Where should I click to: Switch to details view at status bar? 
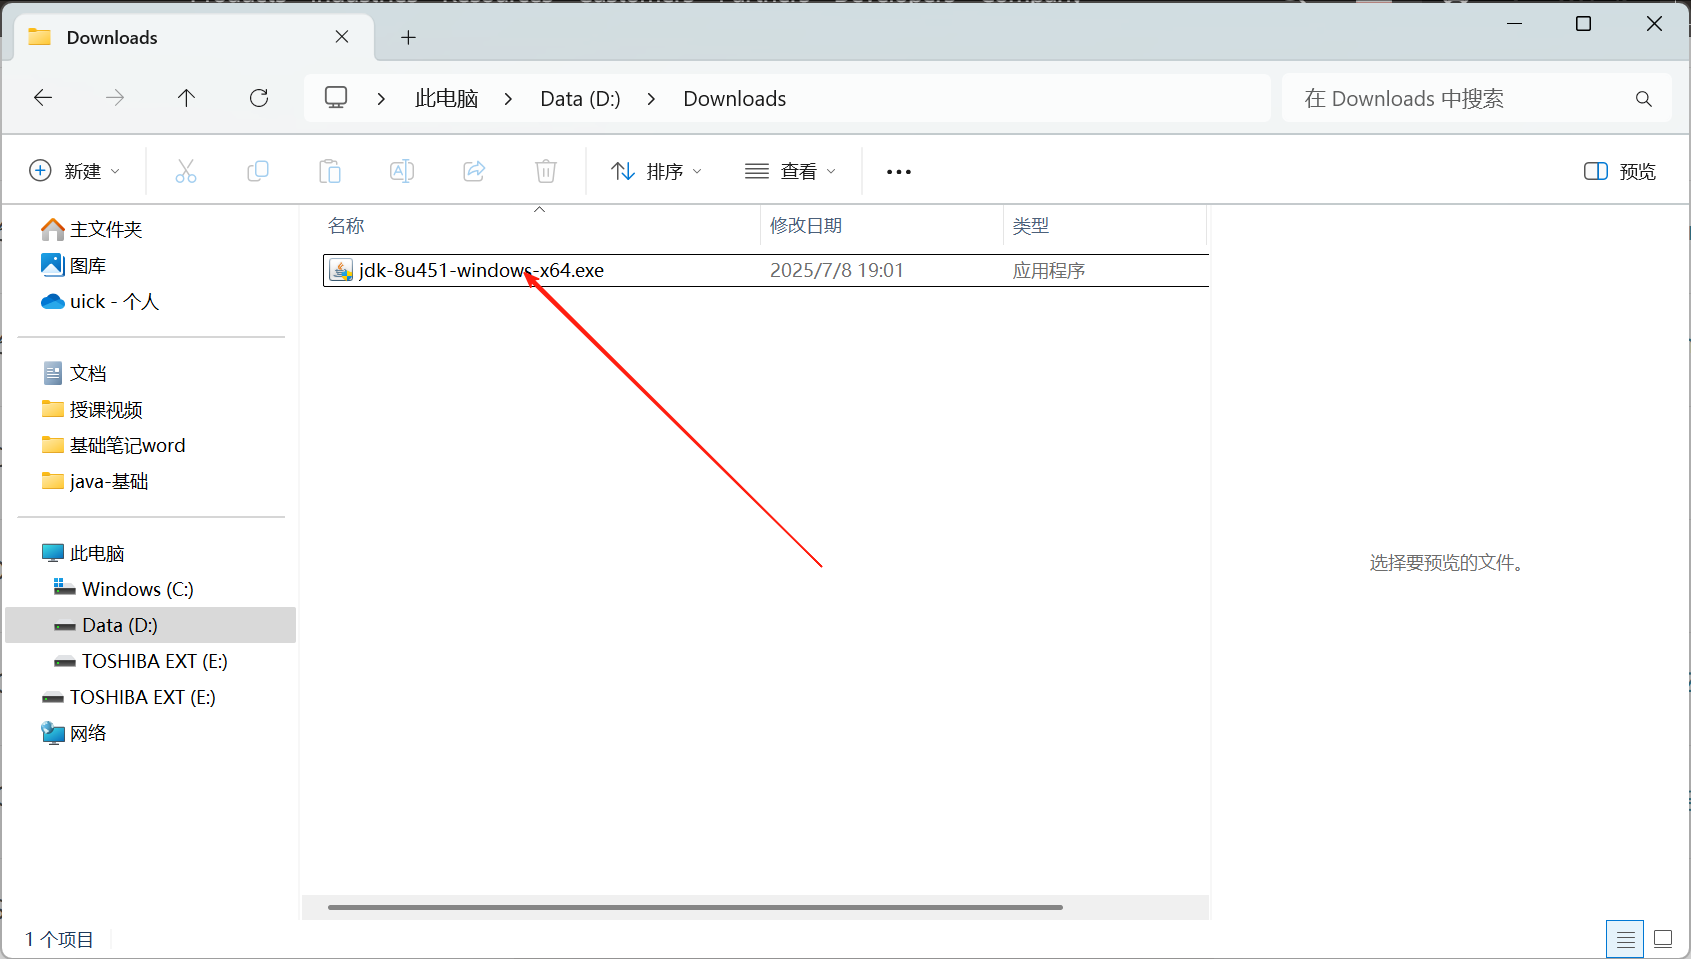(x=1625, y=938)
